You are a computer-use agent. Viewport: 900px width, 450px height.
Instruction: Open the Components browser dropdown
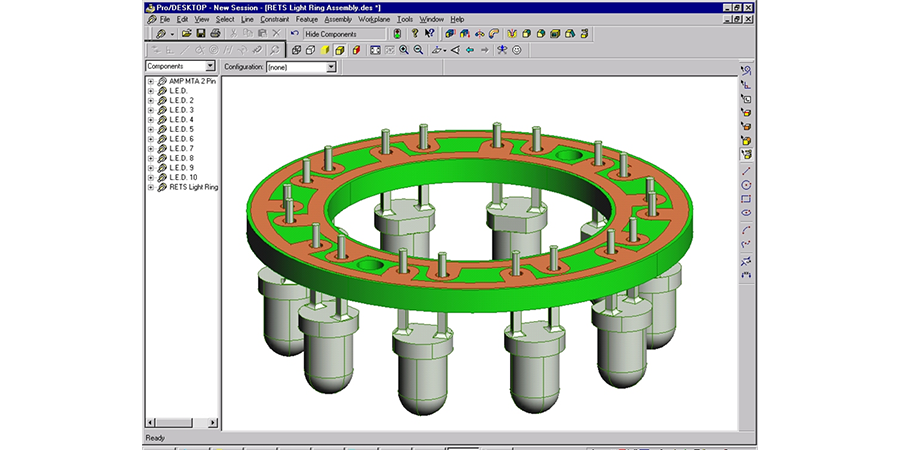tap(209, 66)
